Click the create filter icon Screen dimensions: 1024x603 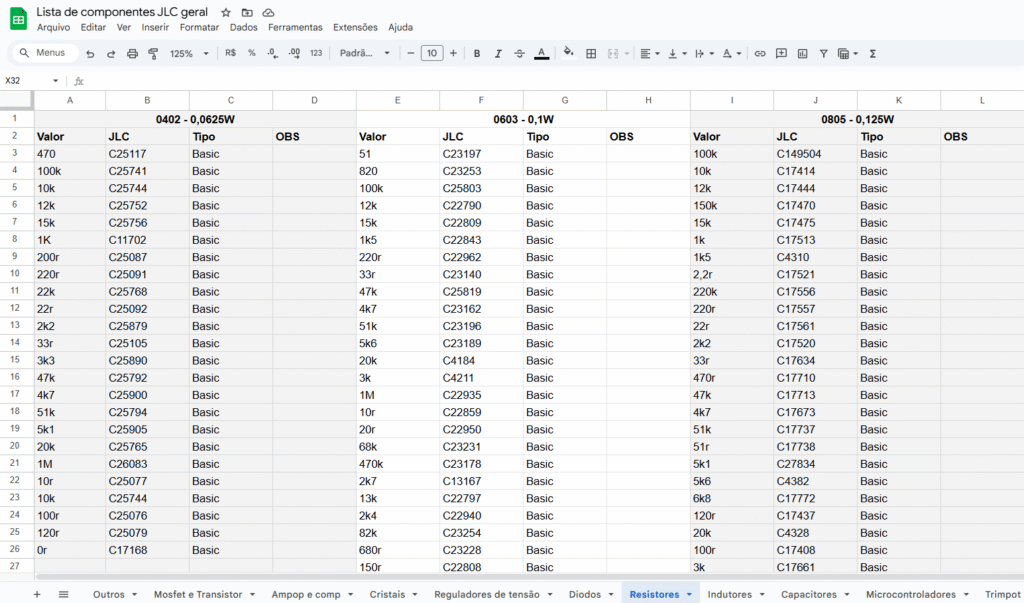(x=823, y=54)
